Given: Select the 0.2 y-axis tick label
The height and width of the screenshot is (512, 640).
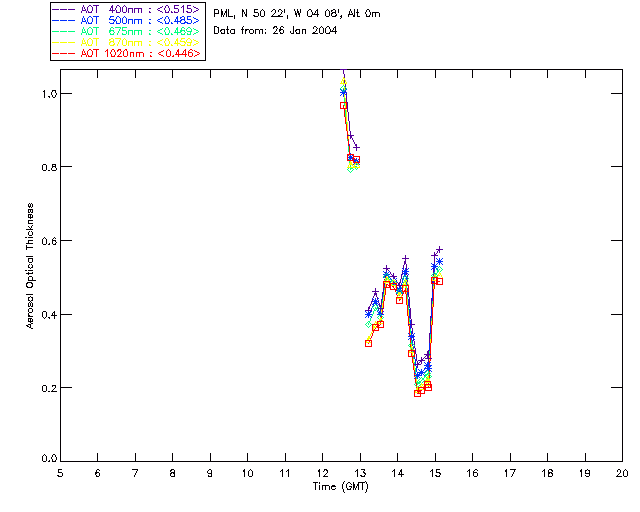Looking at the screenshot, I should point(49,388).
